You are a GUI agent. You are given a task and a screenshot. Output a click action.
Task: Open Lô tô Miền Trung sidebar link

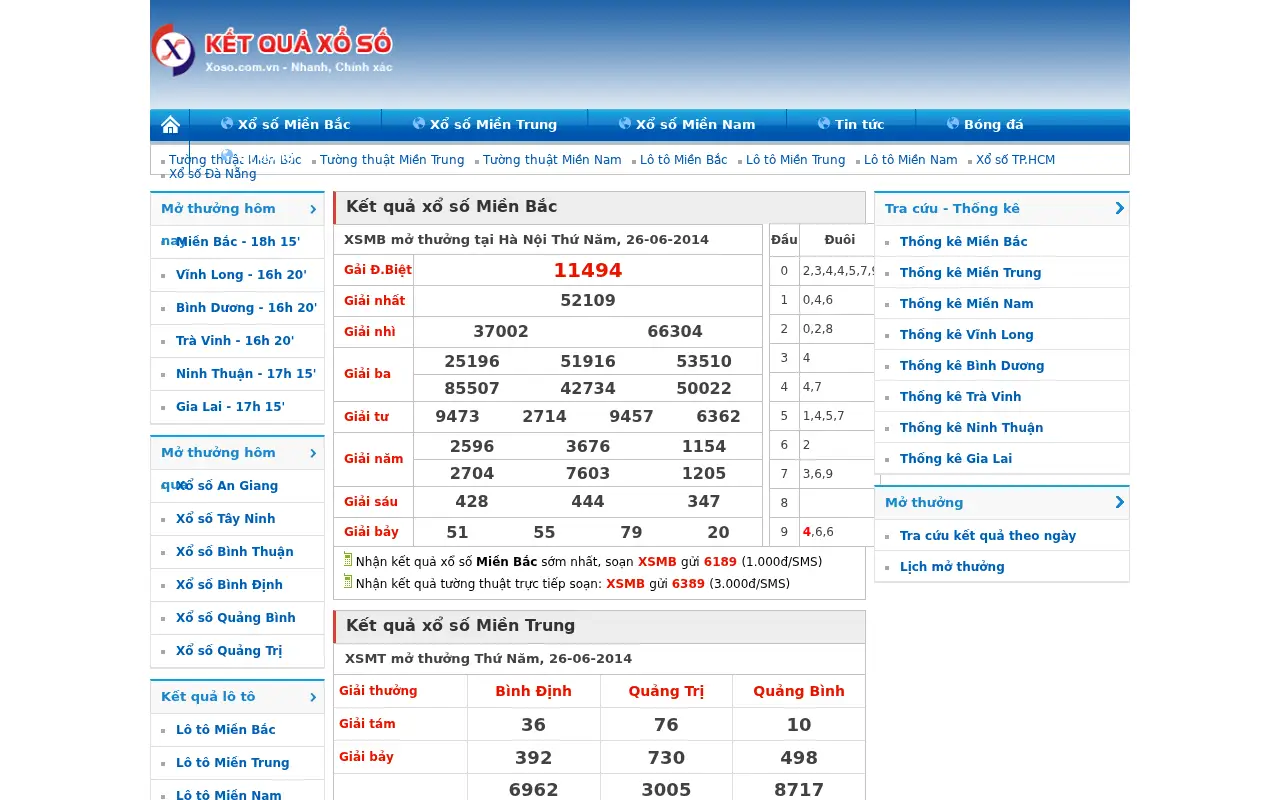tap(232, 763)
